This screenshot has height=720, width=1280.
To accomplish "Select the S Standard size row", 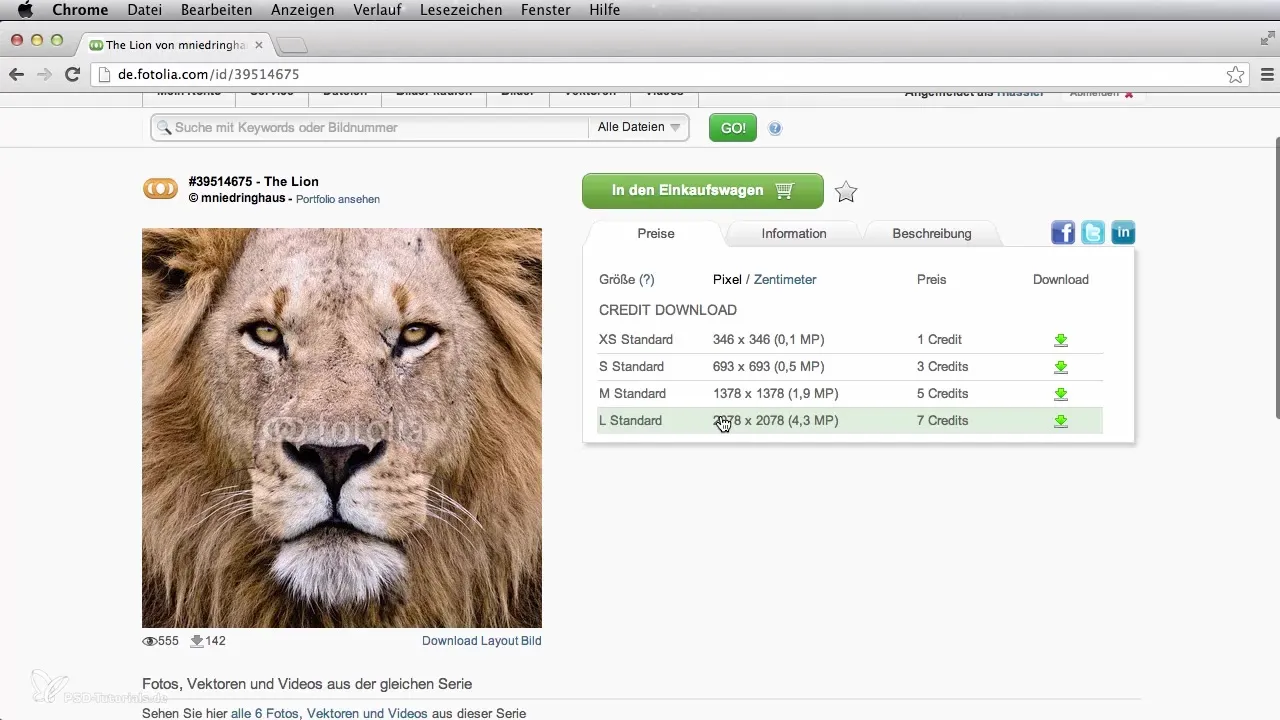I will pyautogui.click(x=850, y=367).
